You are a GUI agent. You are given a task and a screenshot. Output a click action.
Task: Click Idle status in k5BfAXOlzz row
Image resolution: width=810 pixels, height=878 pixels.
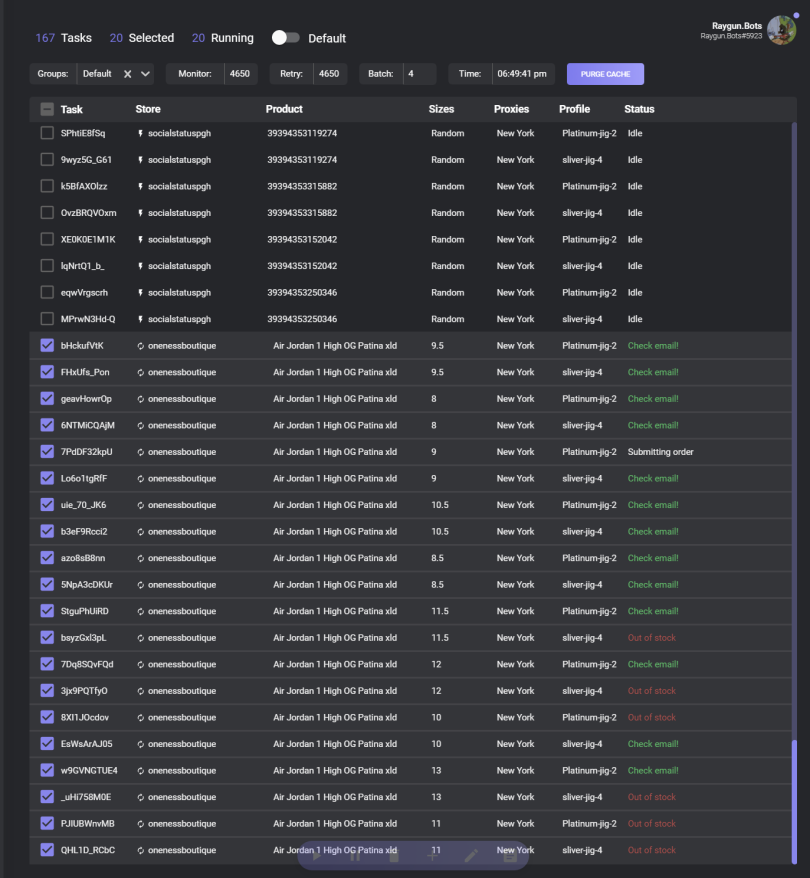[635, 186]
